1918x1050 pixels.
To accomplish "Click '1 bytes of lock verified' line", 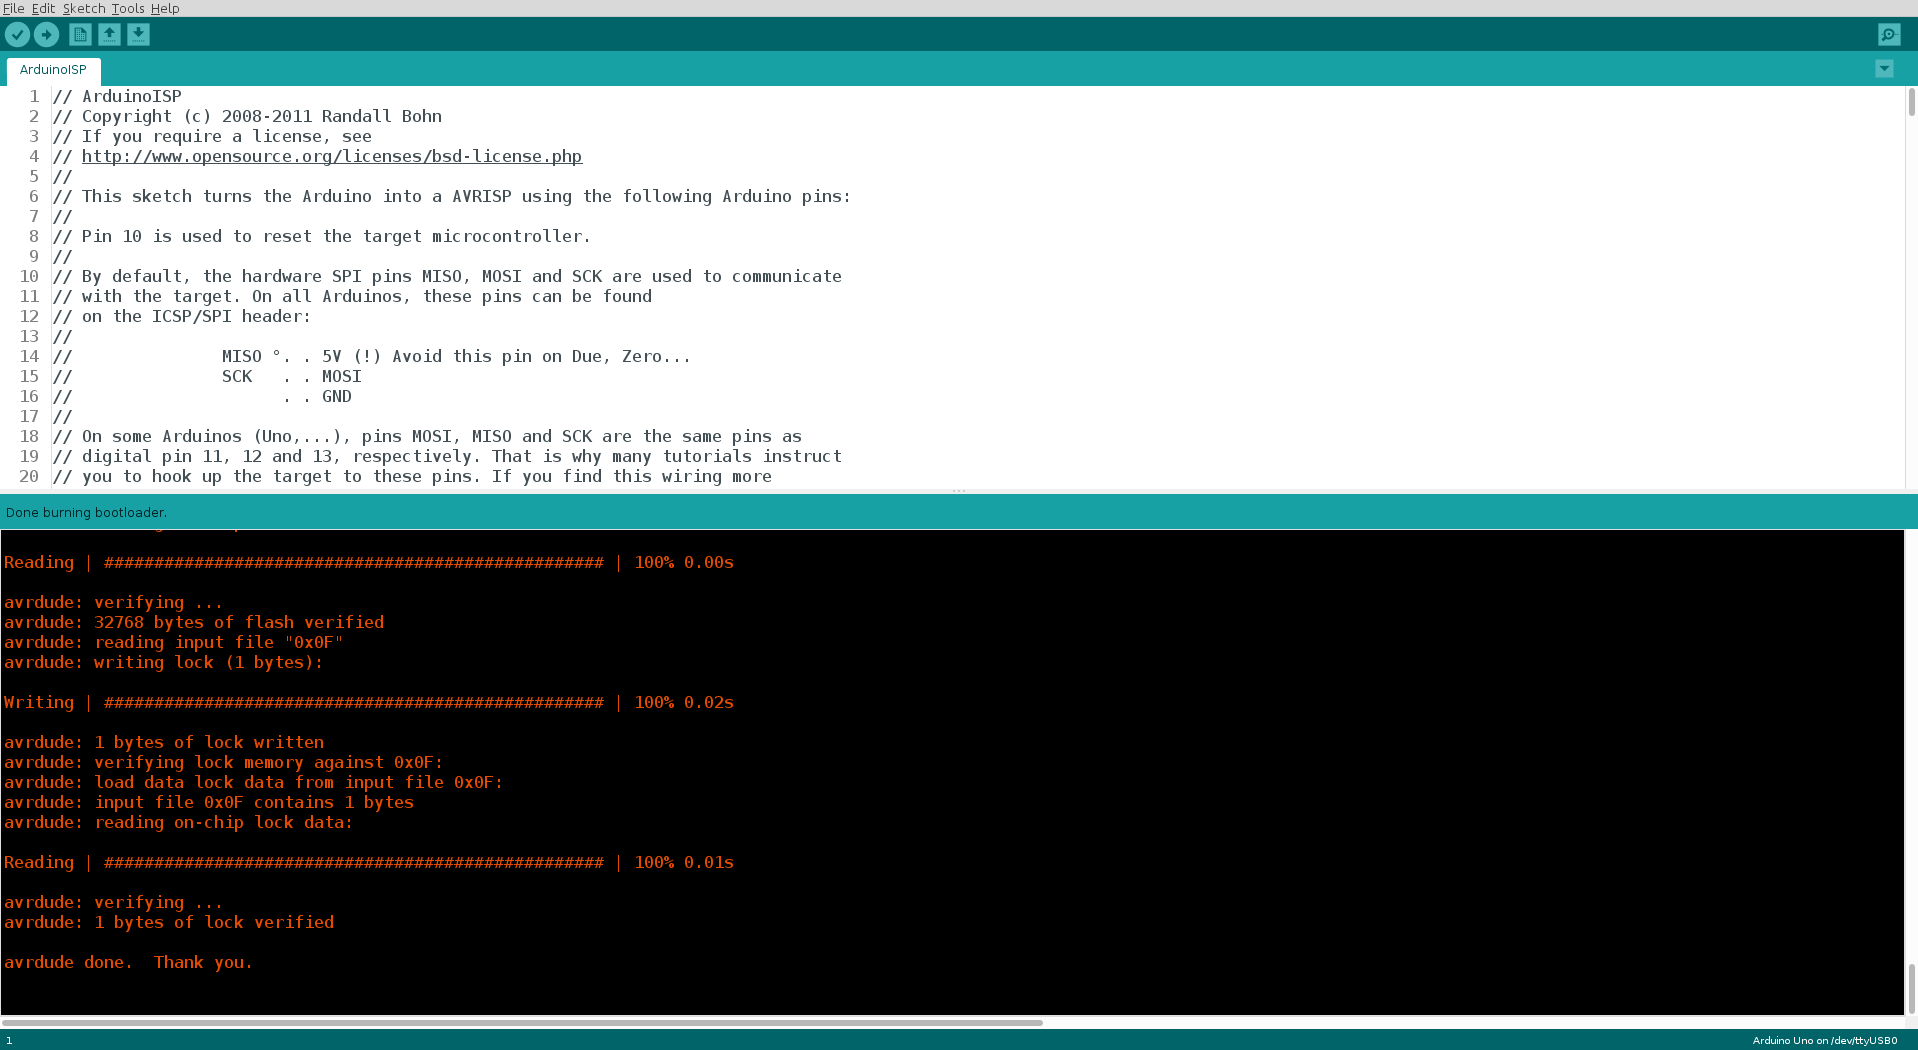I will [x=169, y=922].
